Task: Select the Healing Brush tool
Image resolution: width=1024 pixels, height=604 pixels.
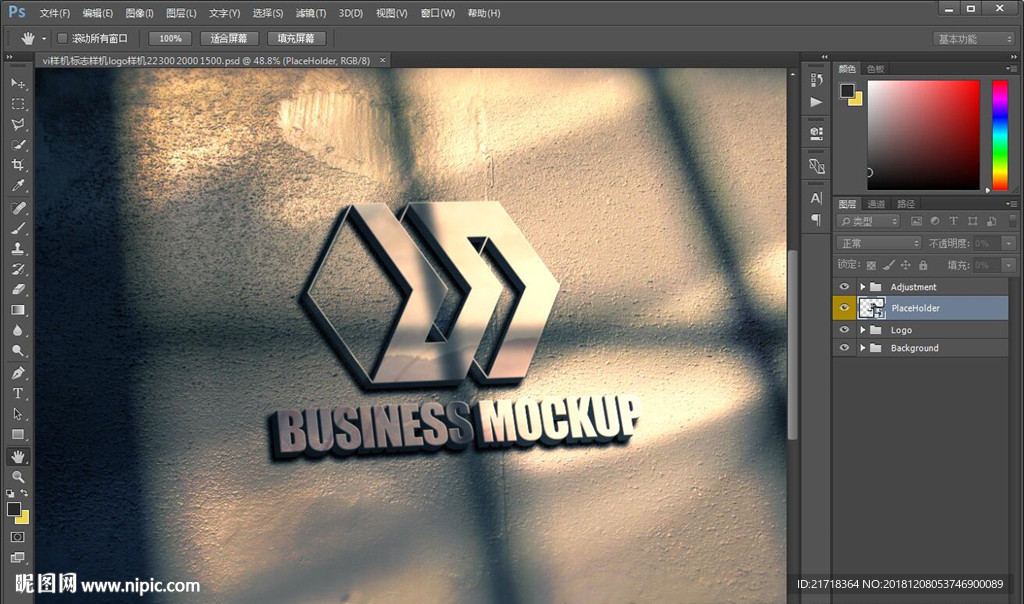Action: 18,208
